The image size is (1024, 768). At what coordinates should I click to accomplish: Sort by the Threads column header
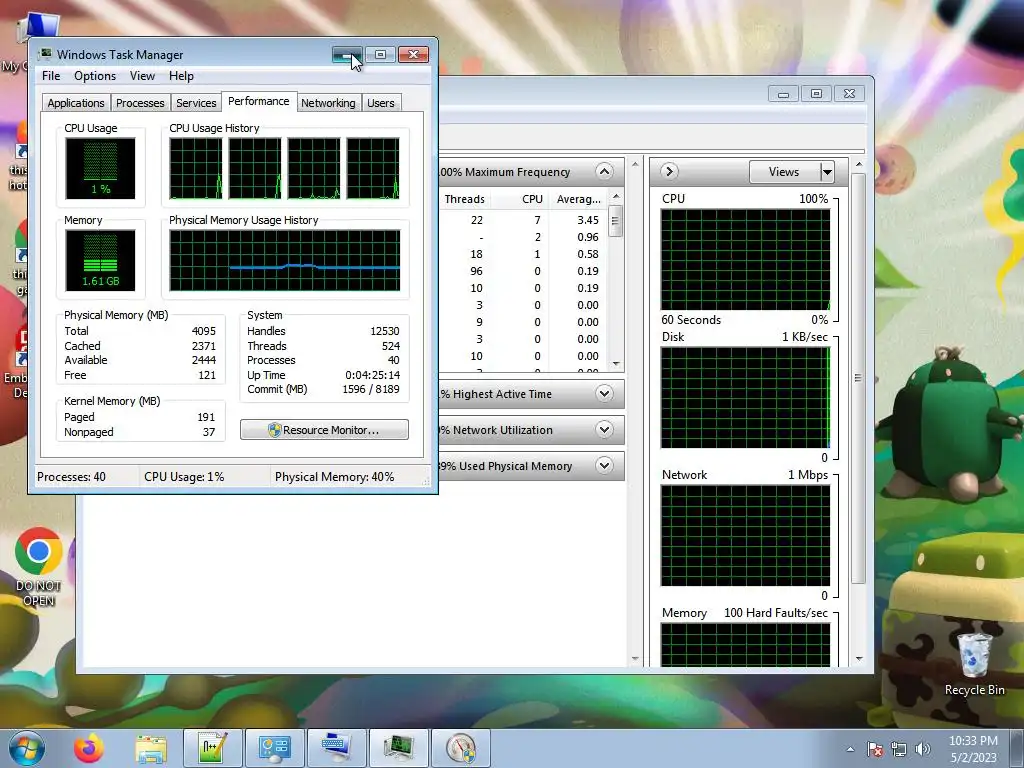(464, 199)
